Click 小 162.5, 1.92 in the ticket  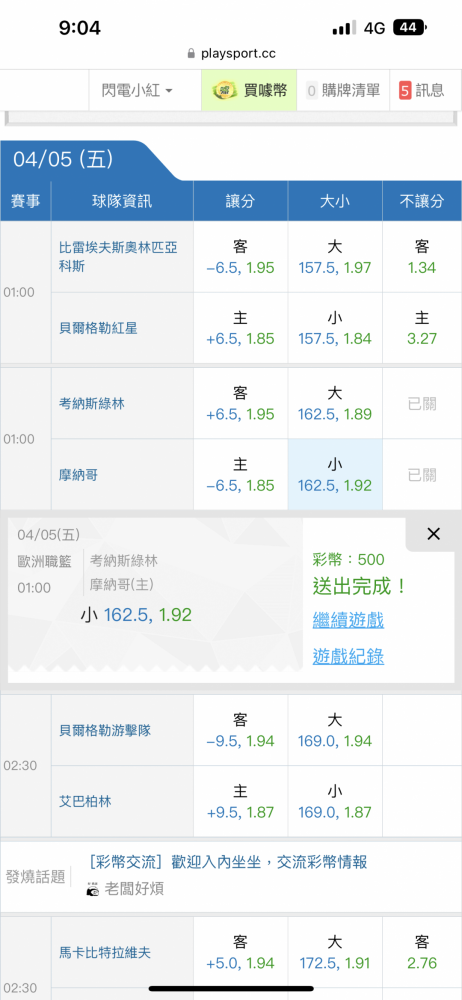point(136,615)
